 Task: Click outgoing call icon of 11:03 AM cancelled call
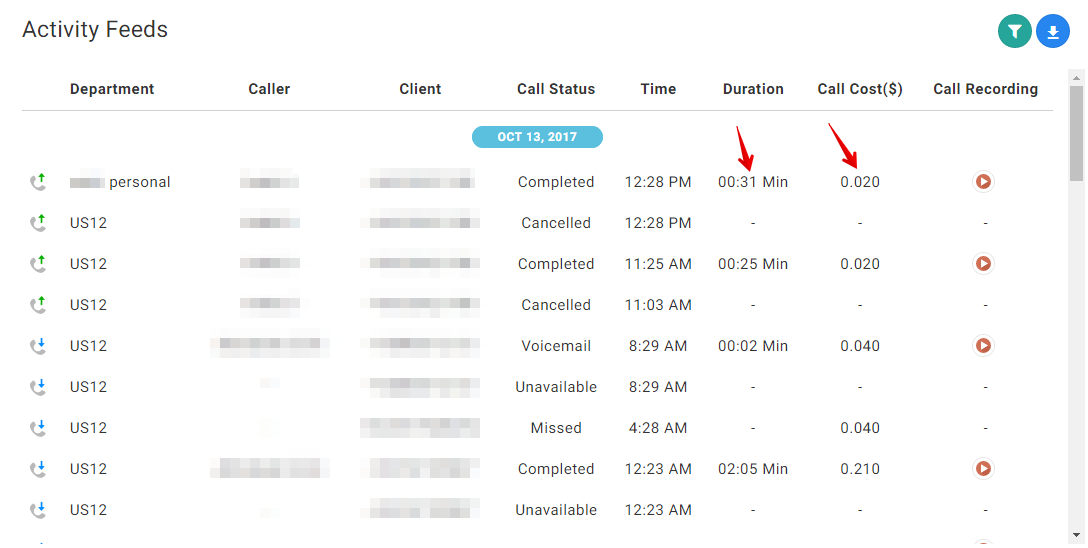point(38,305)
